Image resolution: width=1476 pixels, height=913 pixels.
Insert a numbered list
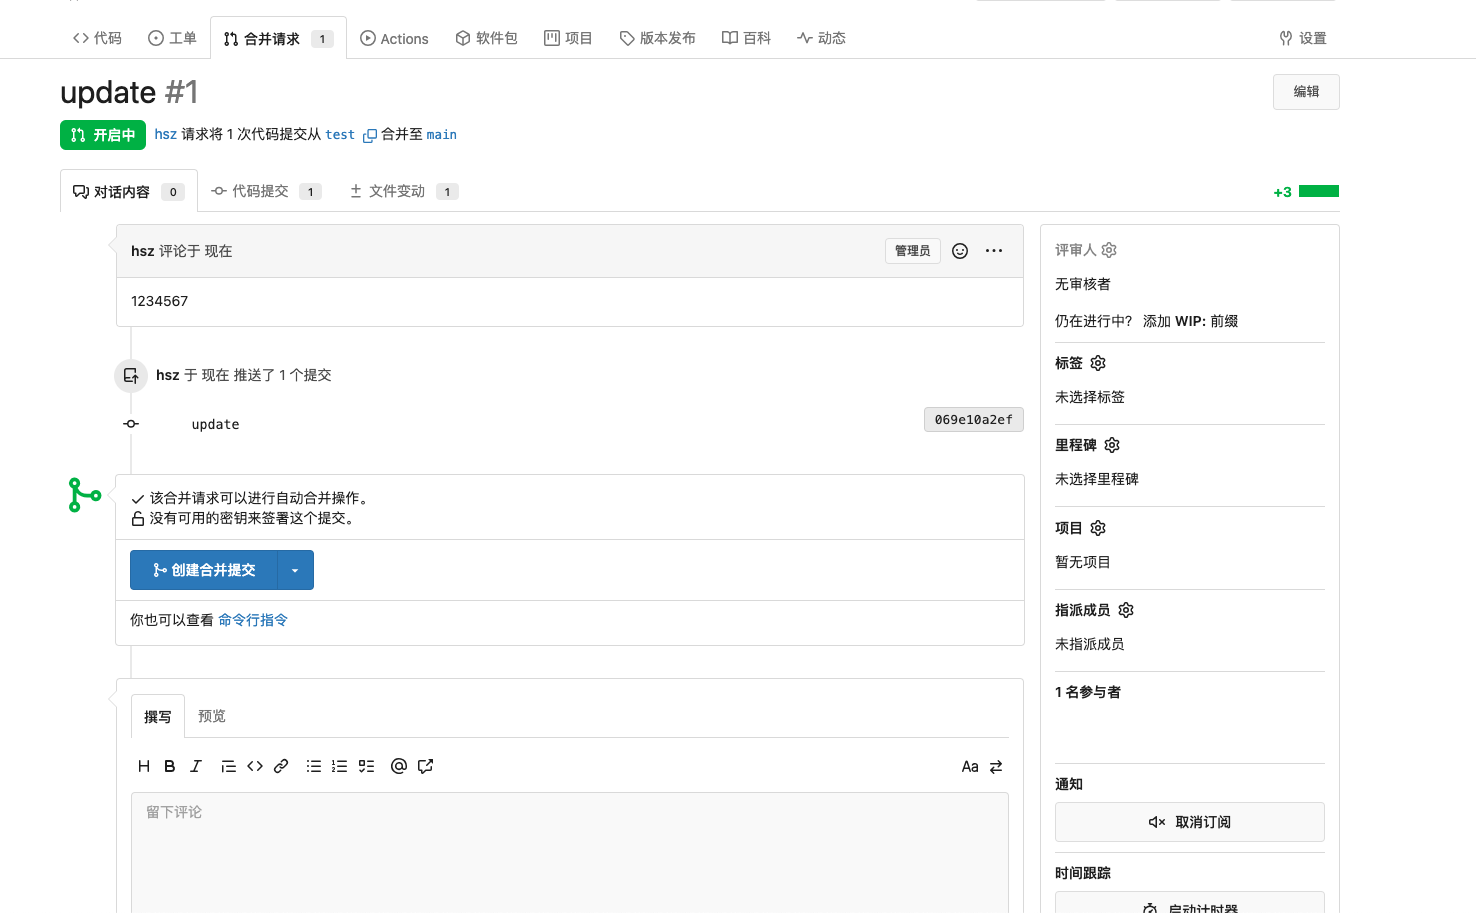[x=340, y=766]
